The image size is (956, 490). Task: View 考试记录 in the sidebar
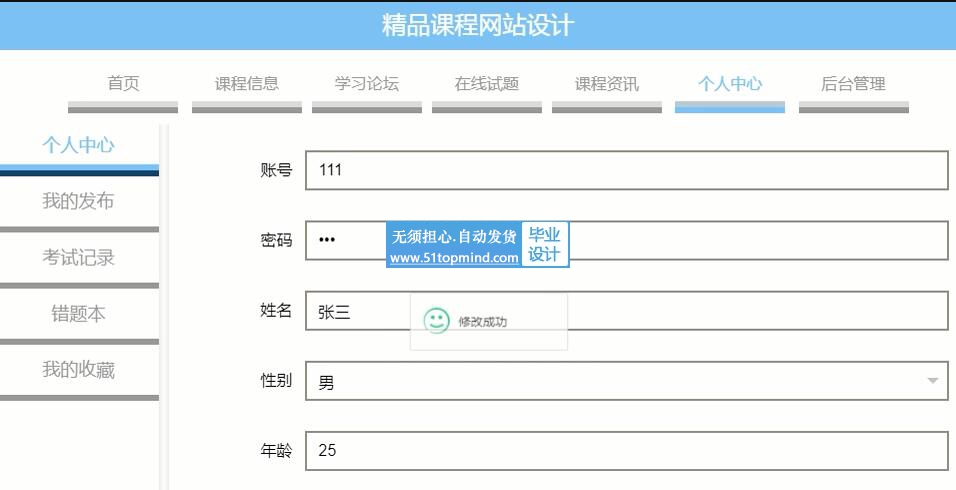(78, 257)
